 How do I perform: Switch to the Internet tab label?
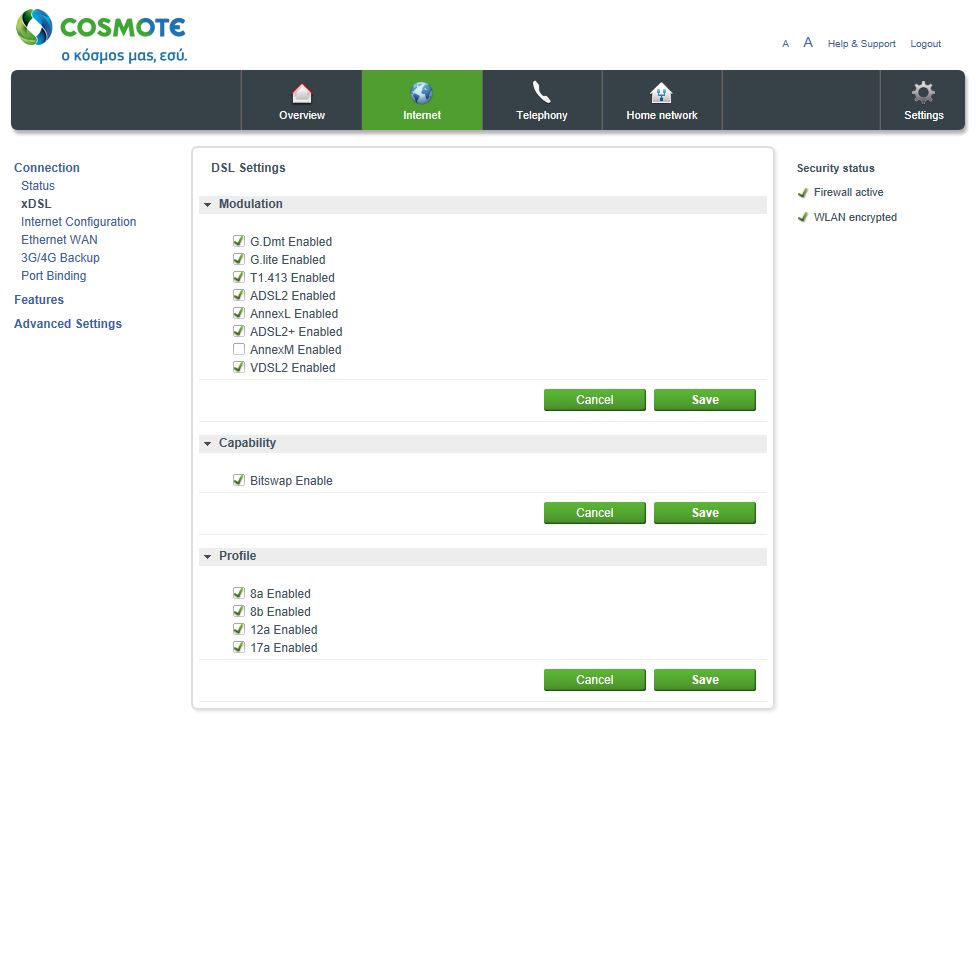pos(421,116)
